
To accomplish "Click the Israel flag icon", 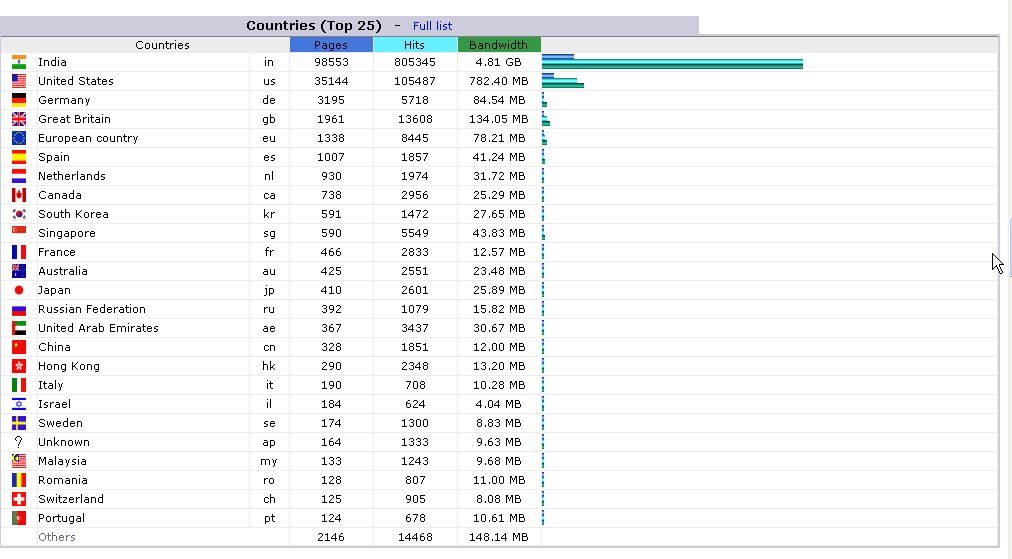I will 19,404.
